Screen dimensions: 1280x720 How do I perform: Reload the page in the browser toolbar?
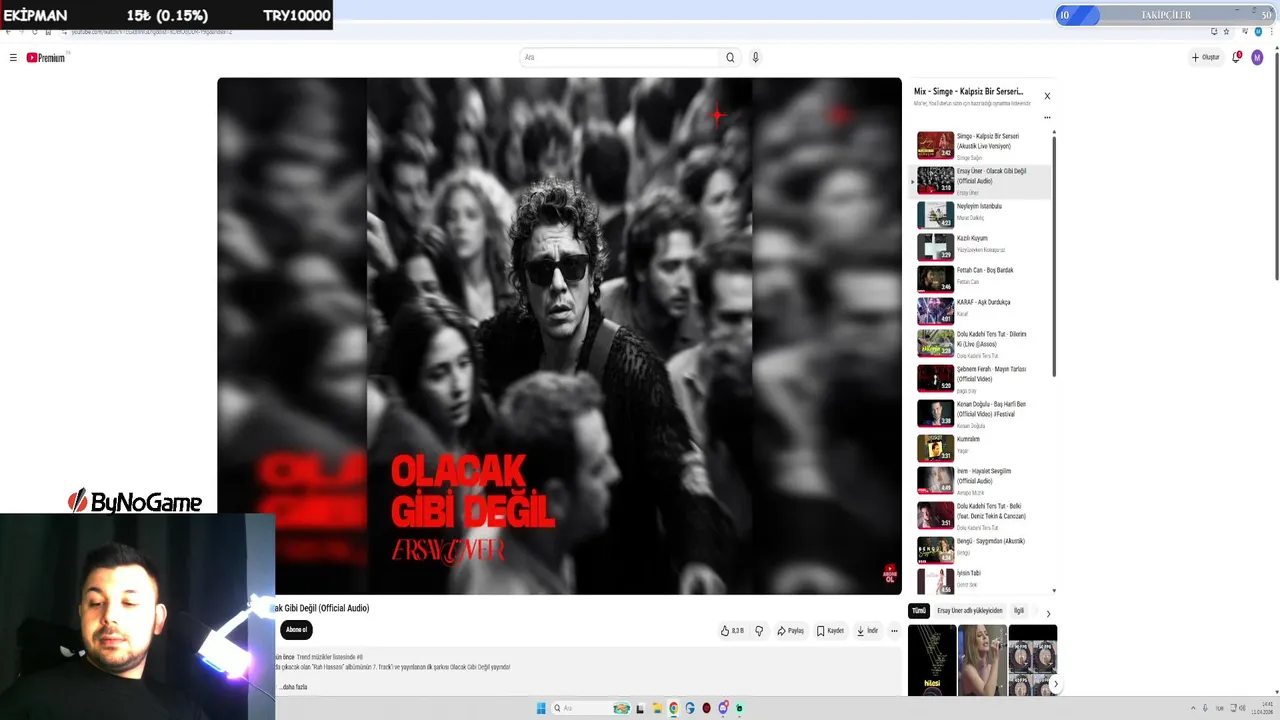pyautogui.click(x=34, y=32)
